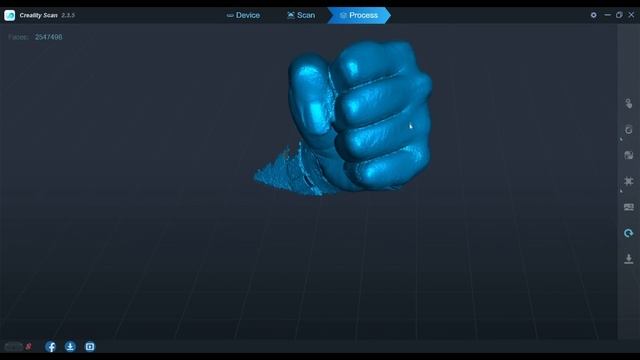This screenshot has width=640, height=360.
Task: Select the Process tab
Action: 359,15
